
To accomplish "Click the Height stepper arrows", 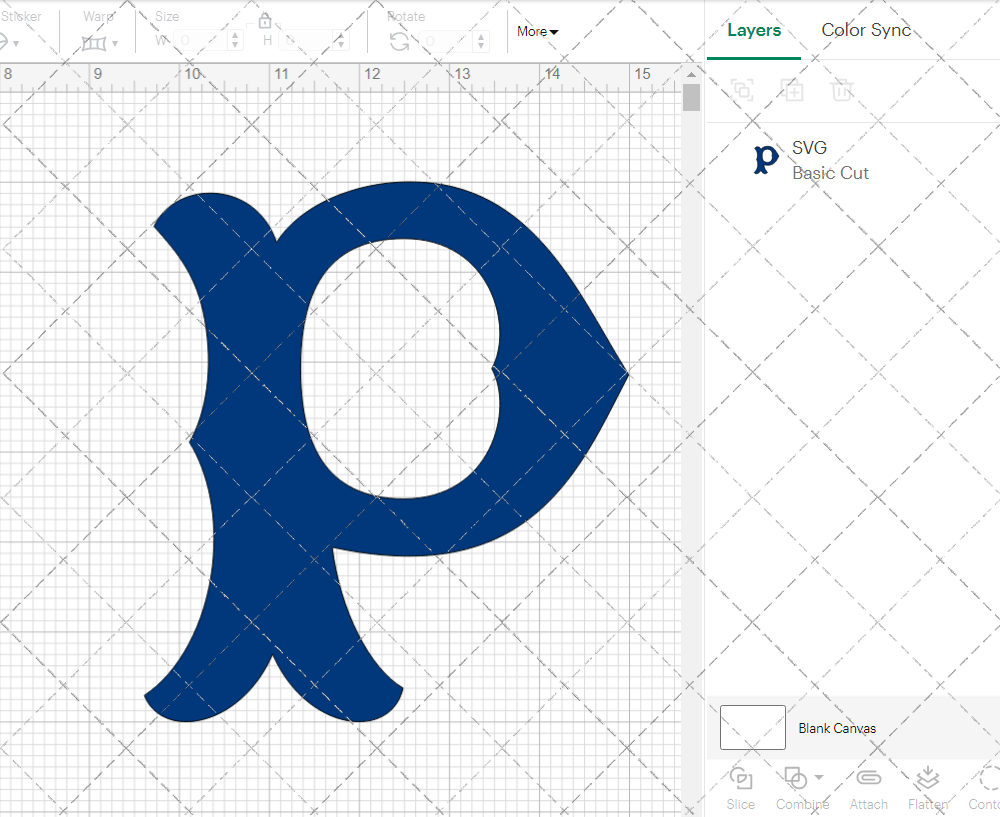I will (x=343, y=41).
